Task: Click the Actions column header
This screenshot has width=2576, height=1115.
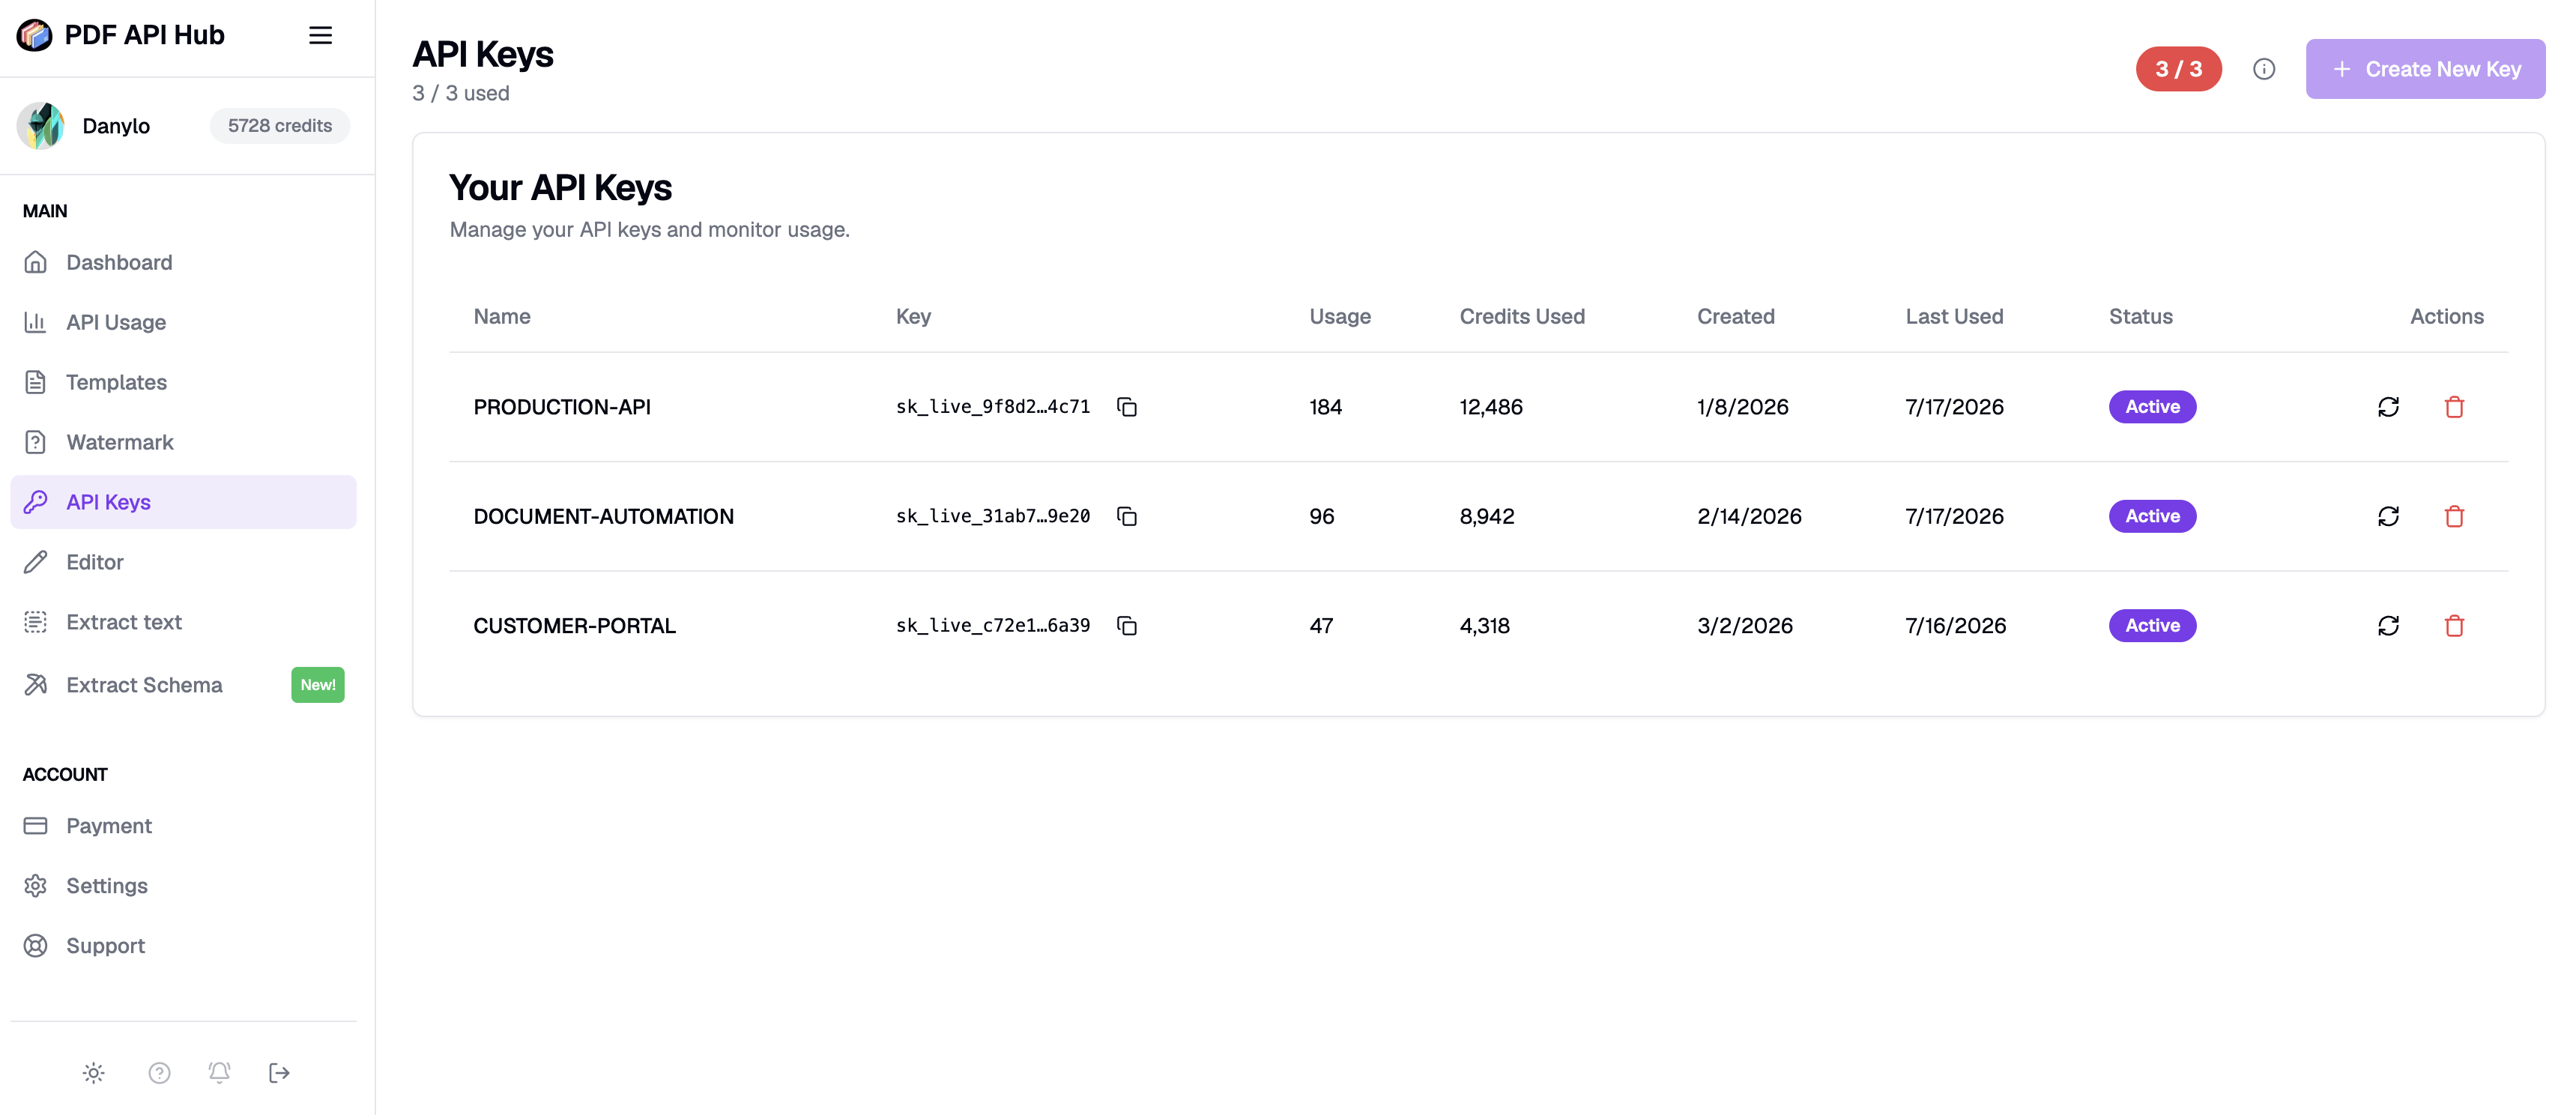Action: coord(2446,317)
